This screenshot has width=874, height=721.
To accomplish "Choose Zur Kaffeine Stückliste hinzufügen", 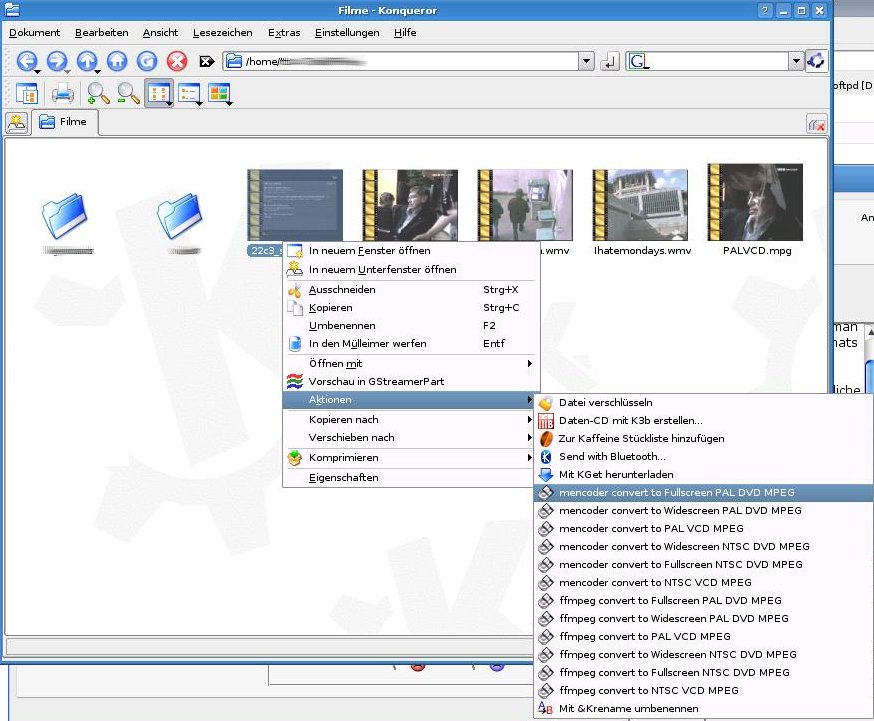I will 703,439.
